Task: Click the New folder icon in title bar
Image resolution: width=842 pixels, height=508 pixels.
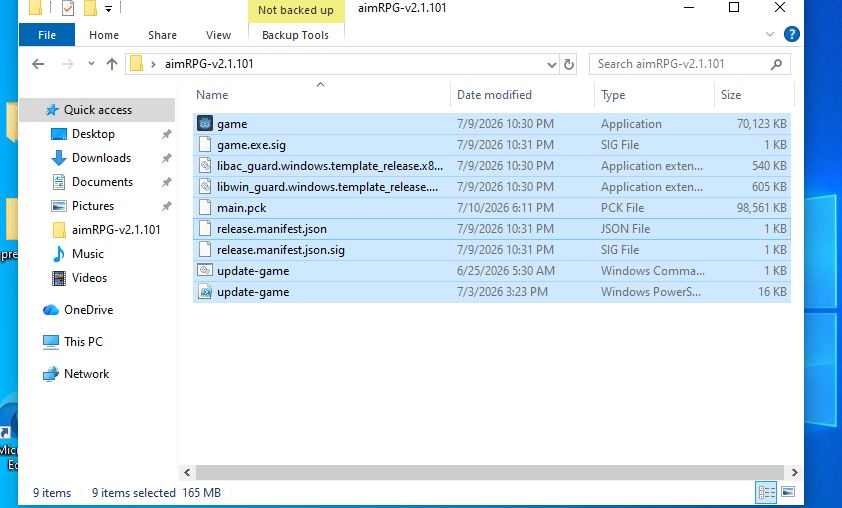Action: 90,8
